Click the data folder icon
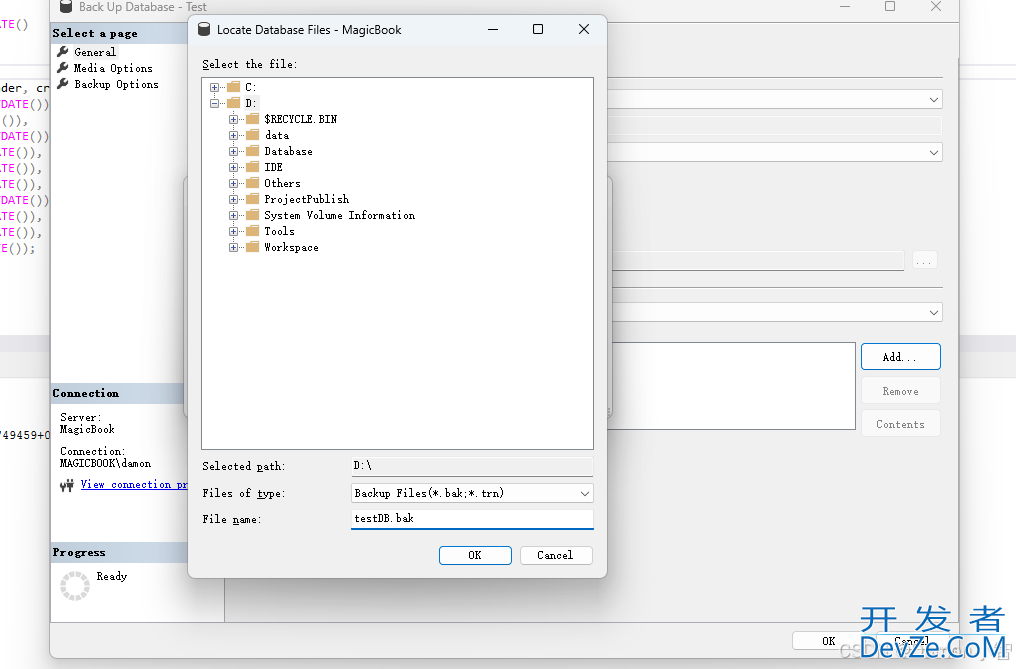 [x=253, y=135]
